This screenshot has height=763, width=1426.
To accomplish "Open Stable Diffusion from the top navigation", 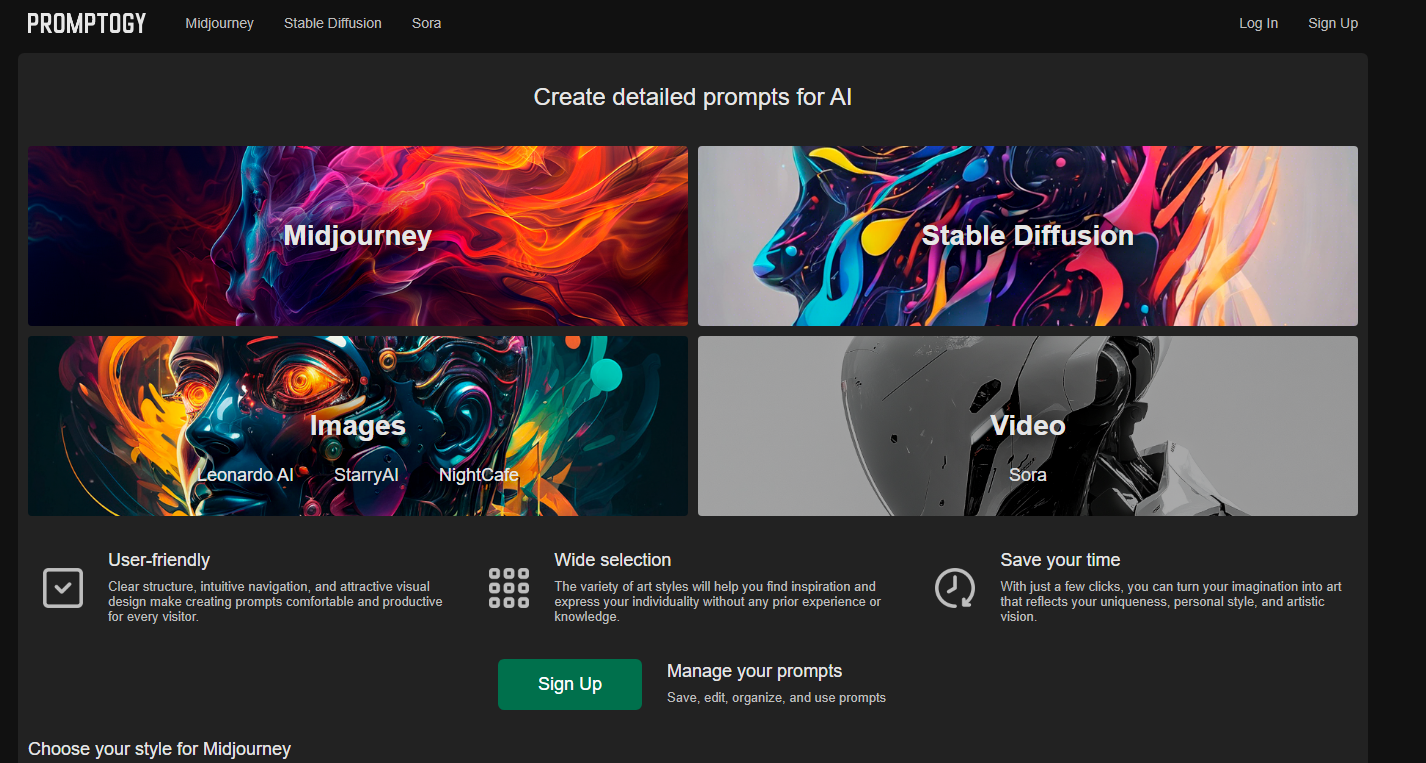I will pos(333,23).
